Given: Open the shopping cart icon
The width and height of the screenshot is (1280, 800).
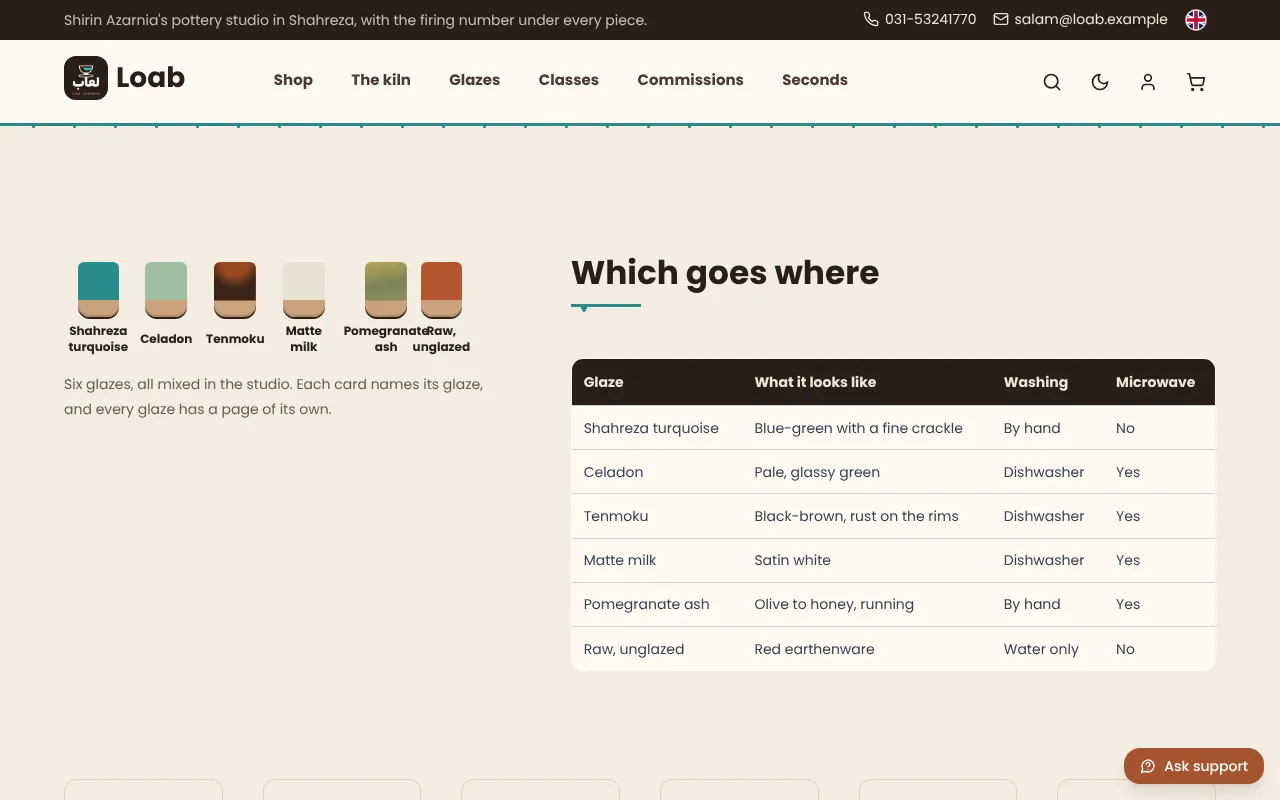Looking at the screenshot, I should point(1196,82).
